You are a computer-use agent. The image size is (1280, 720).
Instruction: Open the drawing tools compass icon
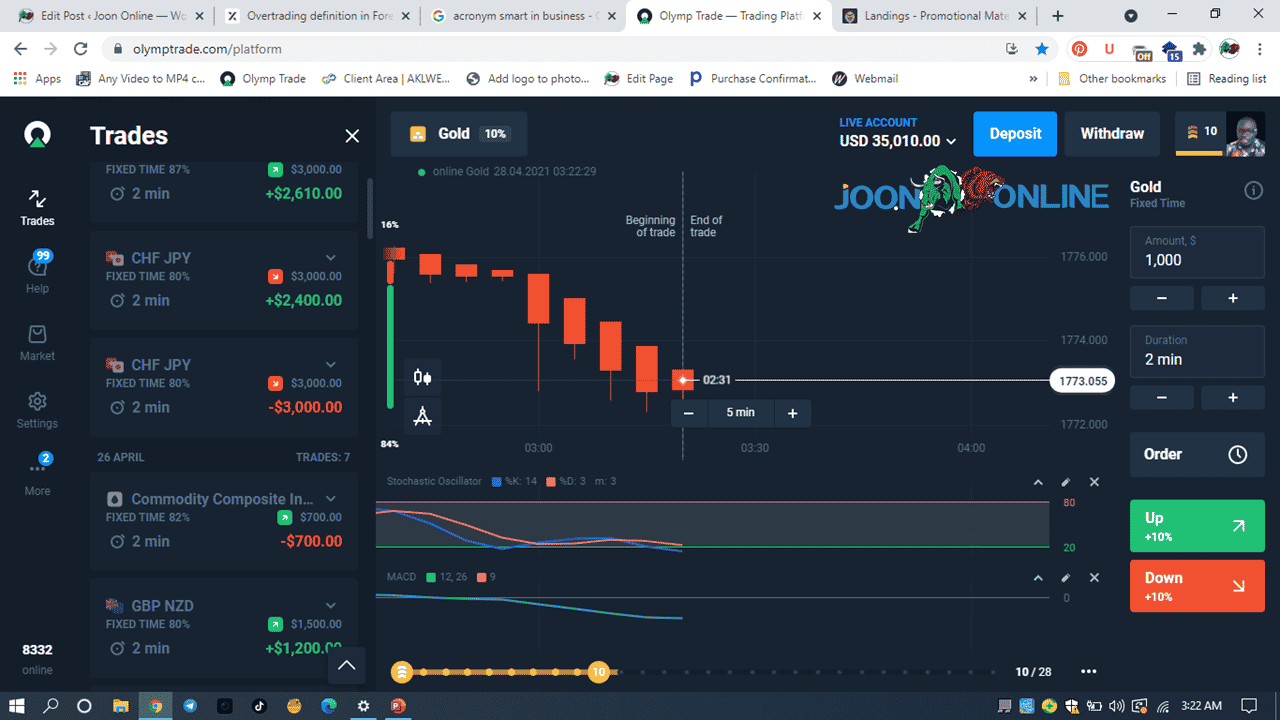[x=423, y=416]
